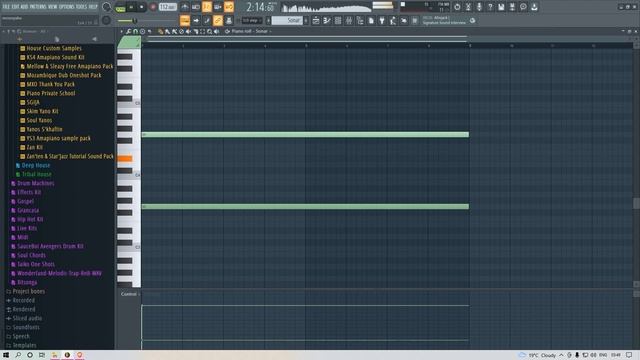640x360 pixels.
Task: Expand the Drum Machines folder
Action: coord(36,183)
